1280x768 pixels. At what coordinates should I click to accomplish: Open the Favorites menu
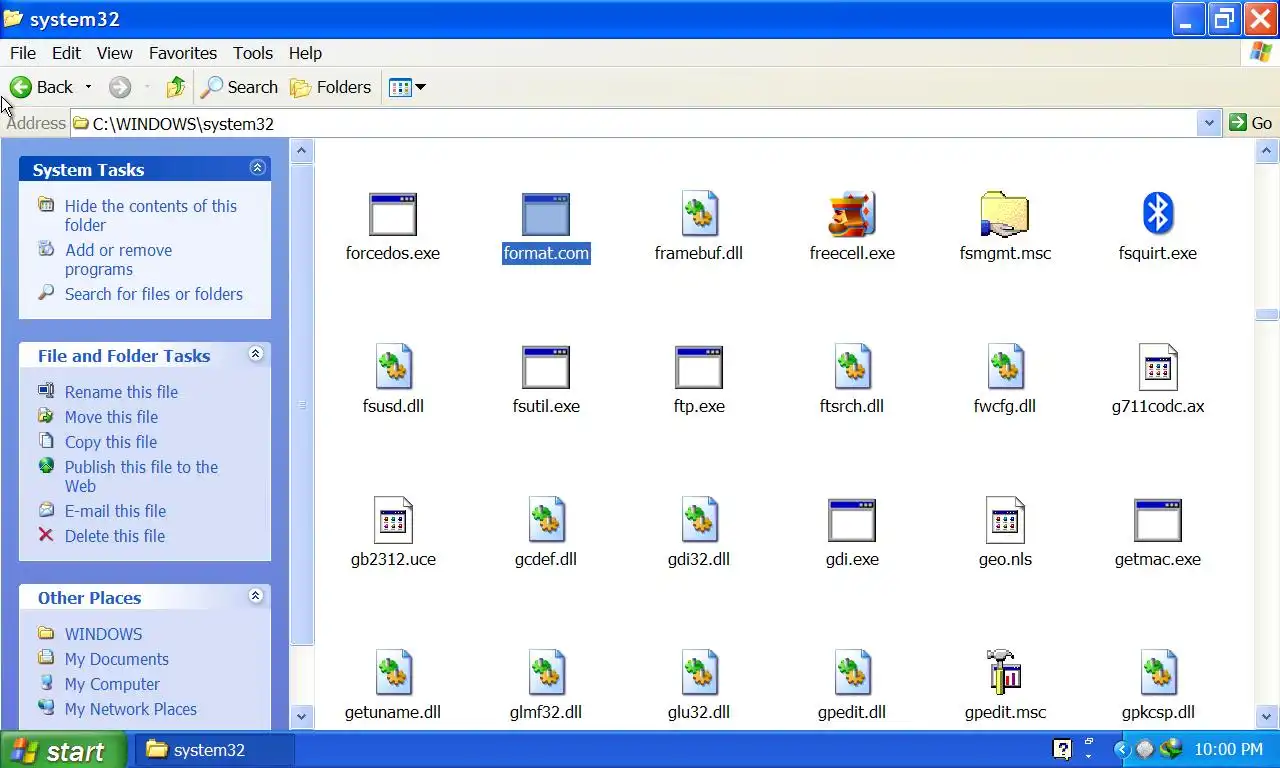tap(182, 53)
